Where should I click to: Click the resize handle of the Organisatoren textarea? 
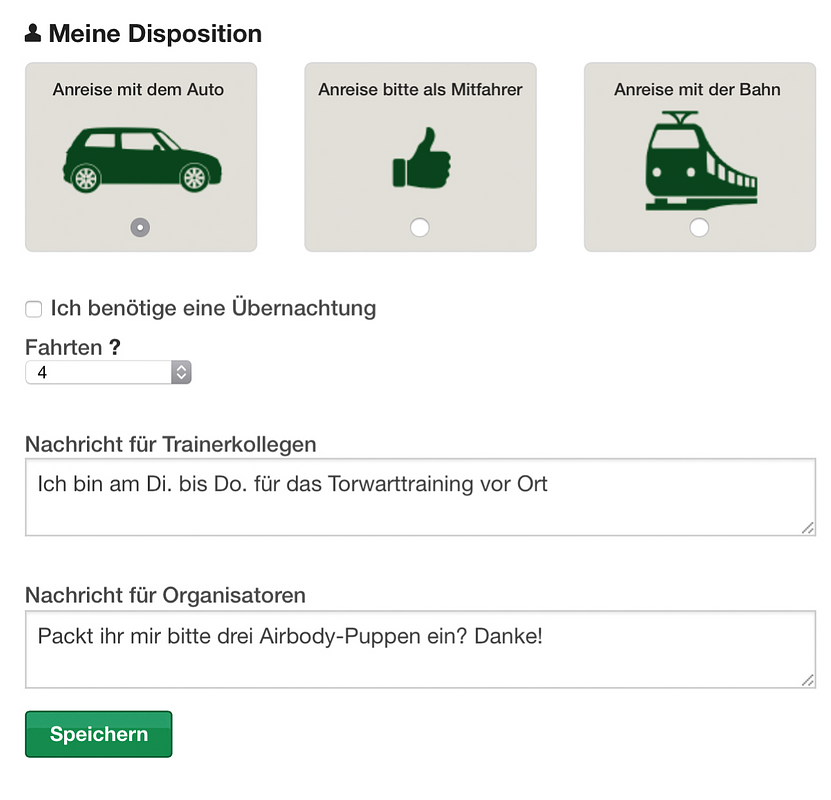[x=808, y=680]
